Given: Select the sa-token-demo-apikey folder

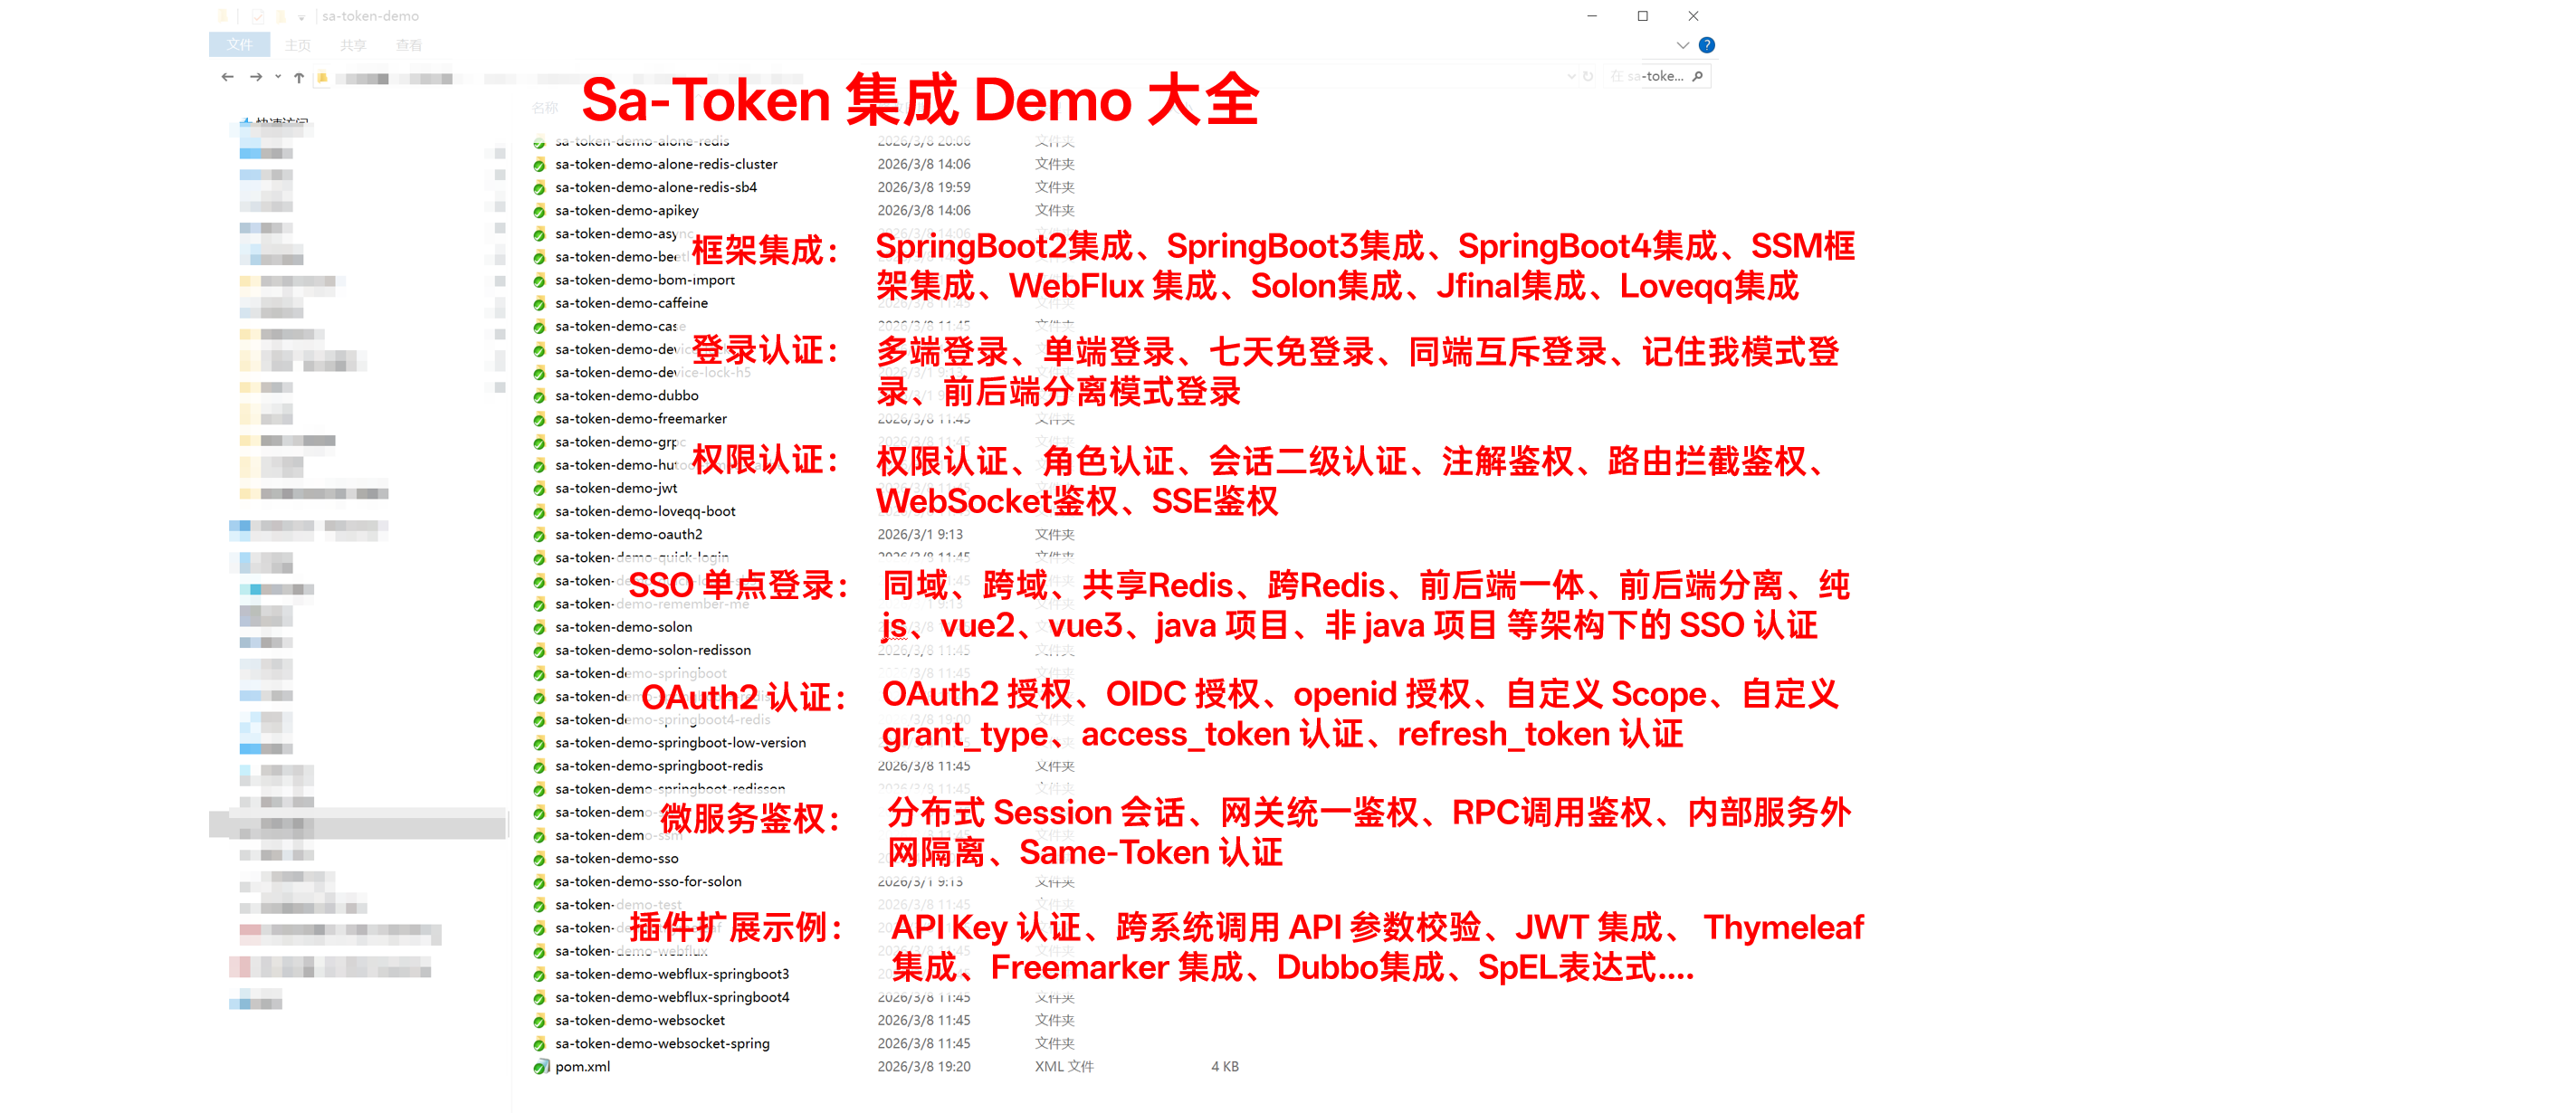Looking at the screenshot, I should pos(626,210).
